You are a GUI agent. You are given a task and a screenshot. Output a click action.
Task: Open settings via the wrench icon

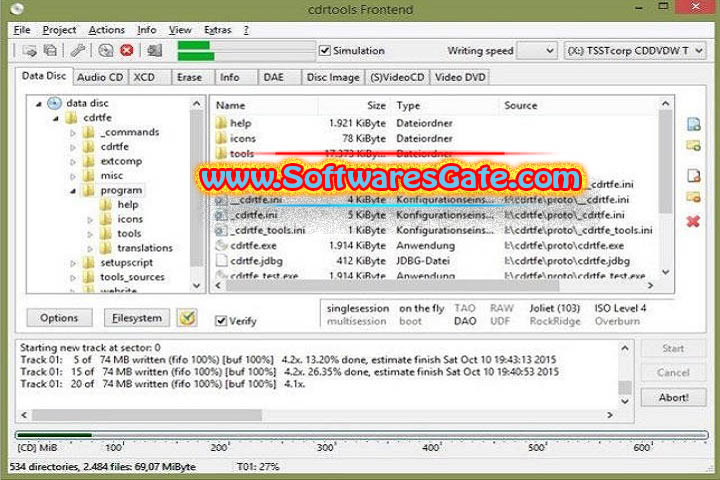78,51
